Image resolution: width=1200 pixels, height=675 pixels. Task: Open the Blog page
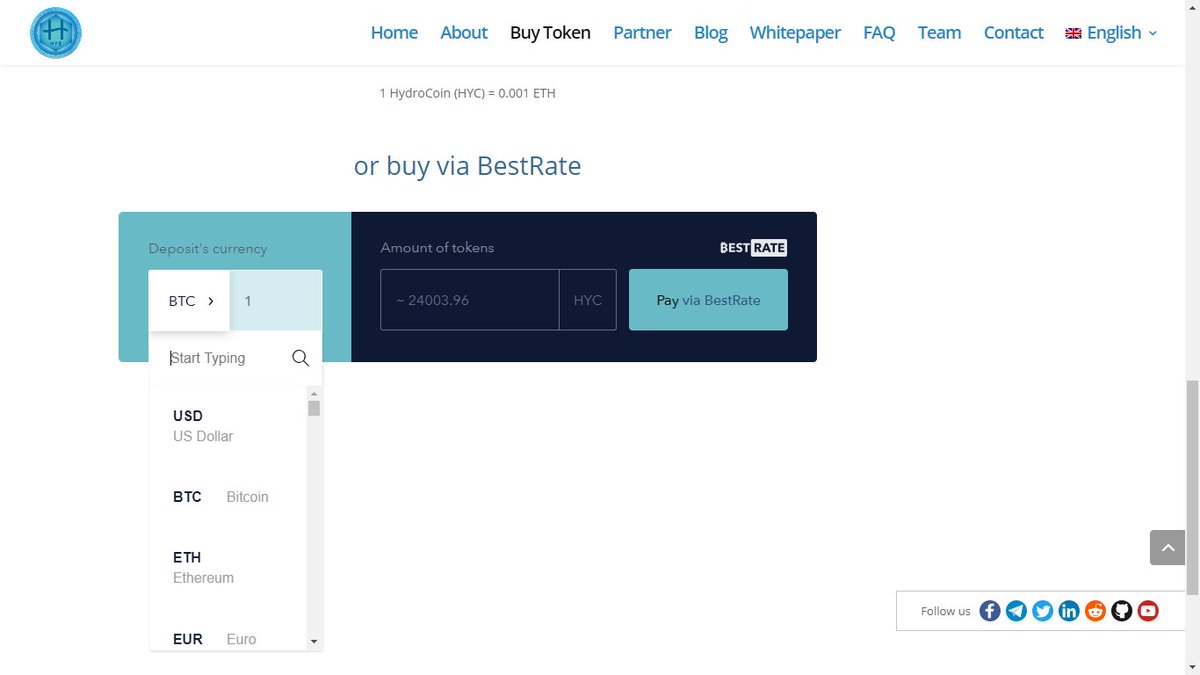pyautogui.click(x=711, y=33)
